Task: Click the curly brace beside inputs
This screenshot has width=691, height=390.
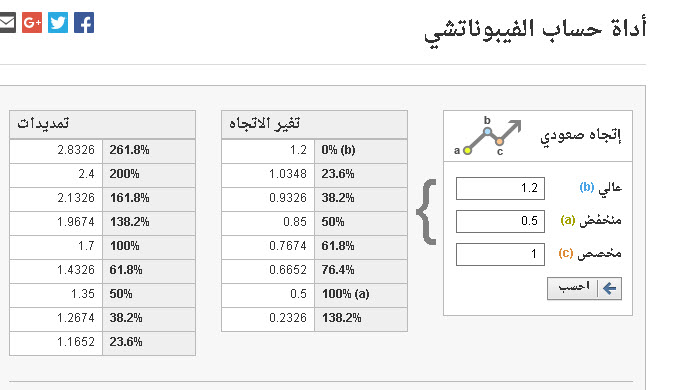Action: [426, 212]
